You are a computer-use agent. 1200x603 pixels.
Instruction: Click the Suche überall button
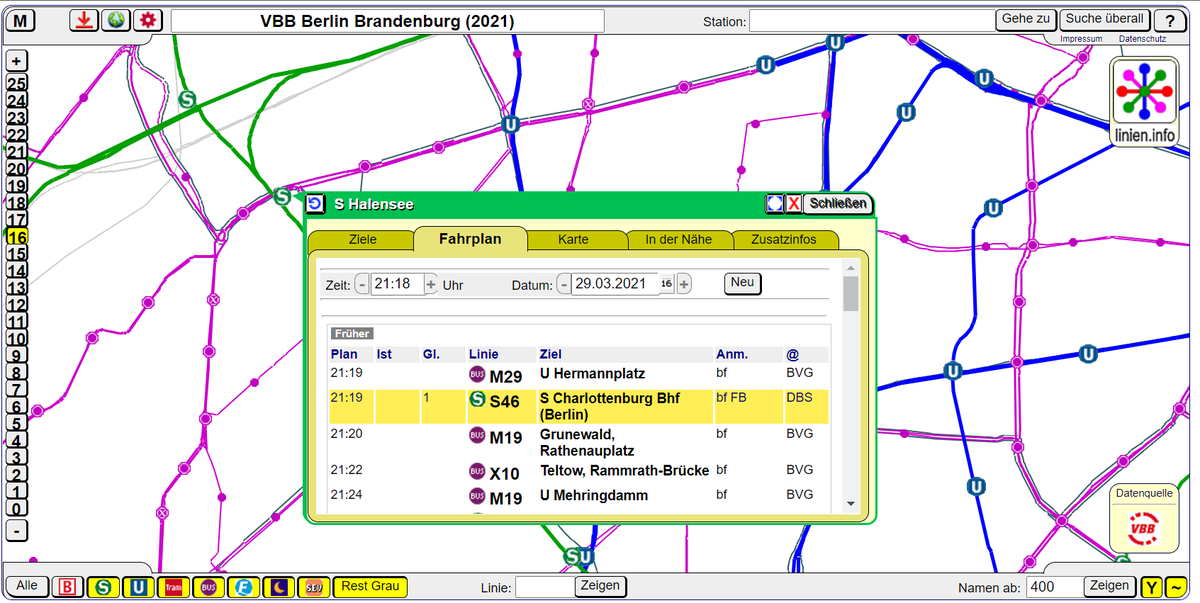pyautogui.click(x=1104, y=19)
